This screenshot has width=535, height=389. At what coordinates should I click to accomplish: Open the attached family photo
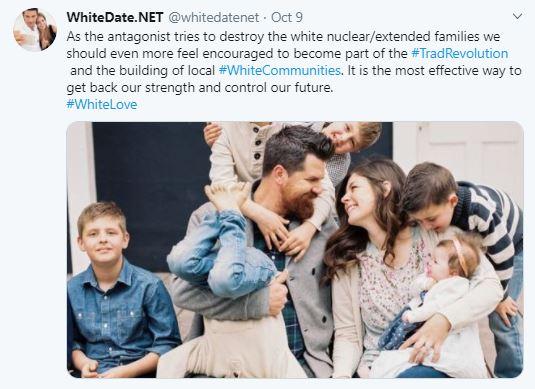[295, 249]
